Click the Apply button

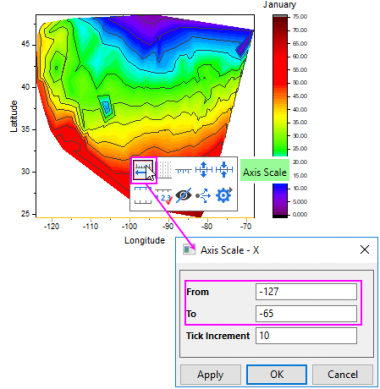(210, 374)
